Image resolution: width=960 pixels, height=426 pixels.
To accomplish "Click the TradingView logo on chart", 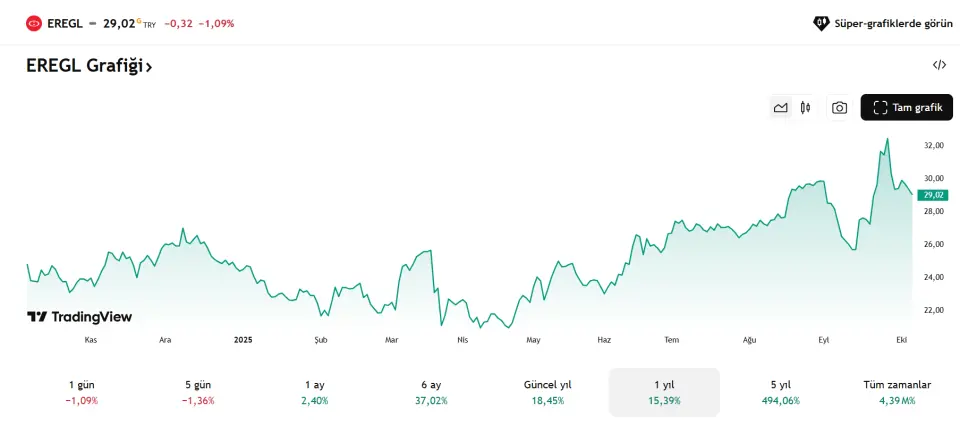I will [79, 317].
